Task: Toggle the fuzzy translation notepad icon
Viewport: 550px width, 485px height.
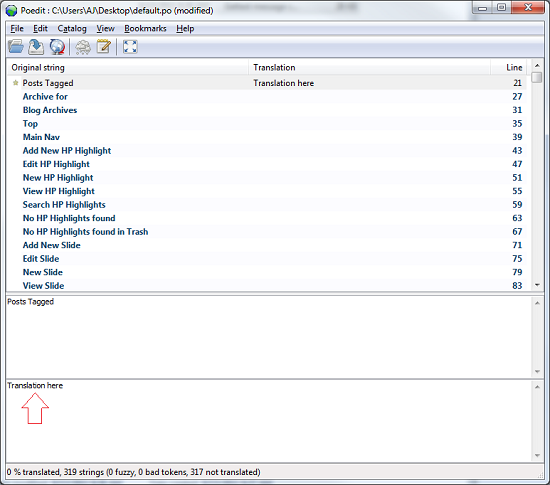Action: (103, 47)
